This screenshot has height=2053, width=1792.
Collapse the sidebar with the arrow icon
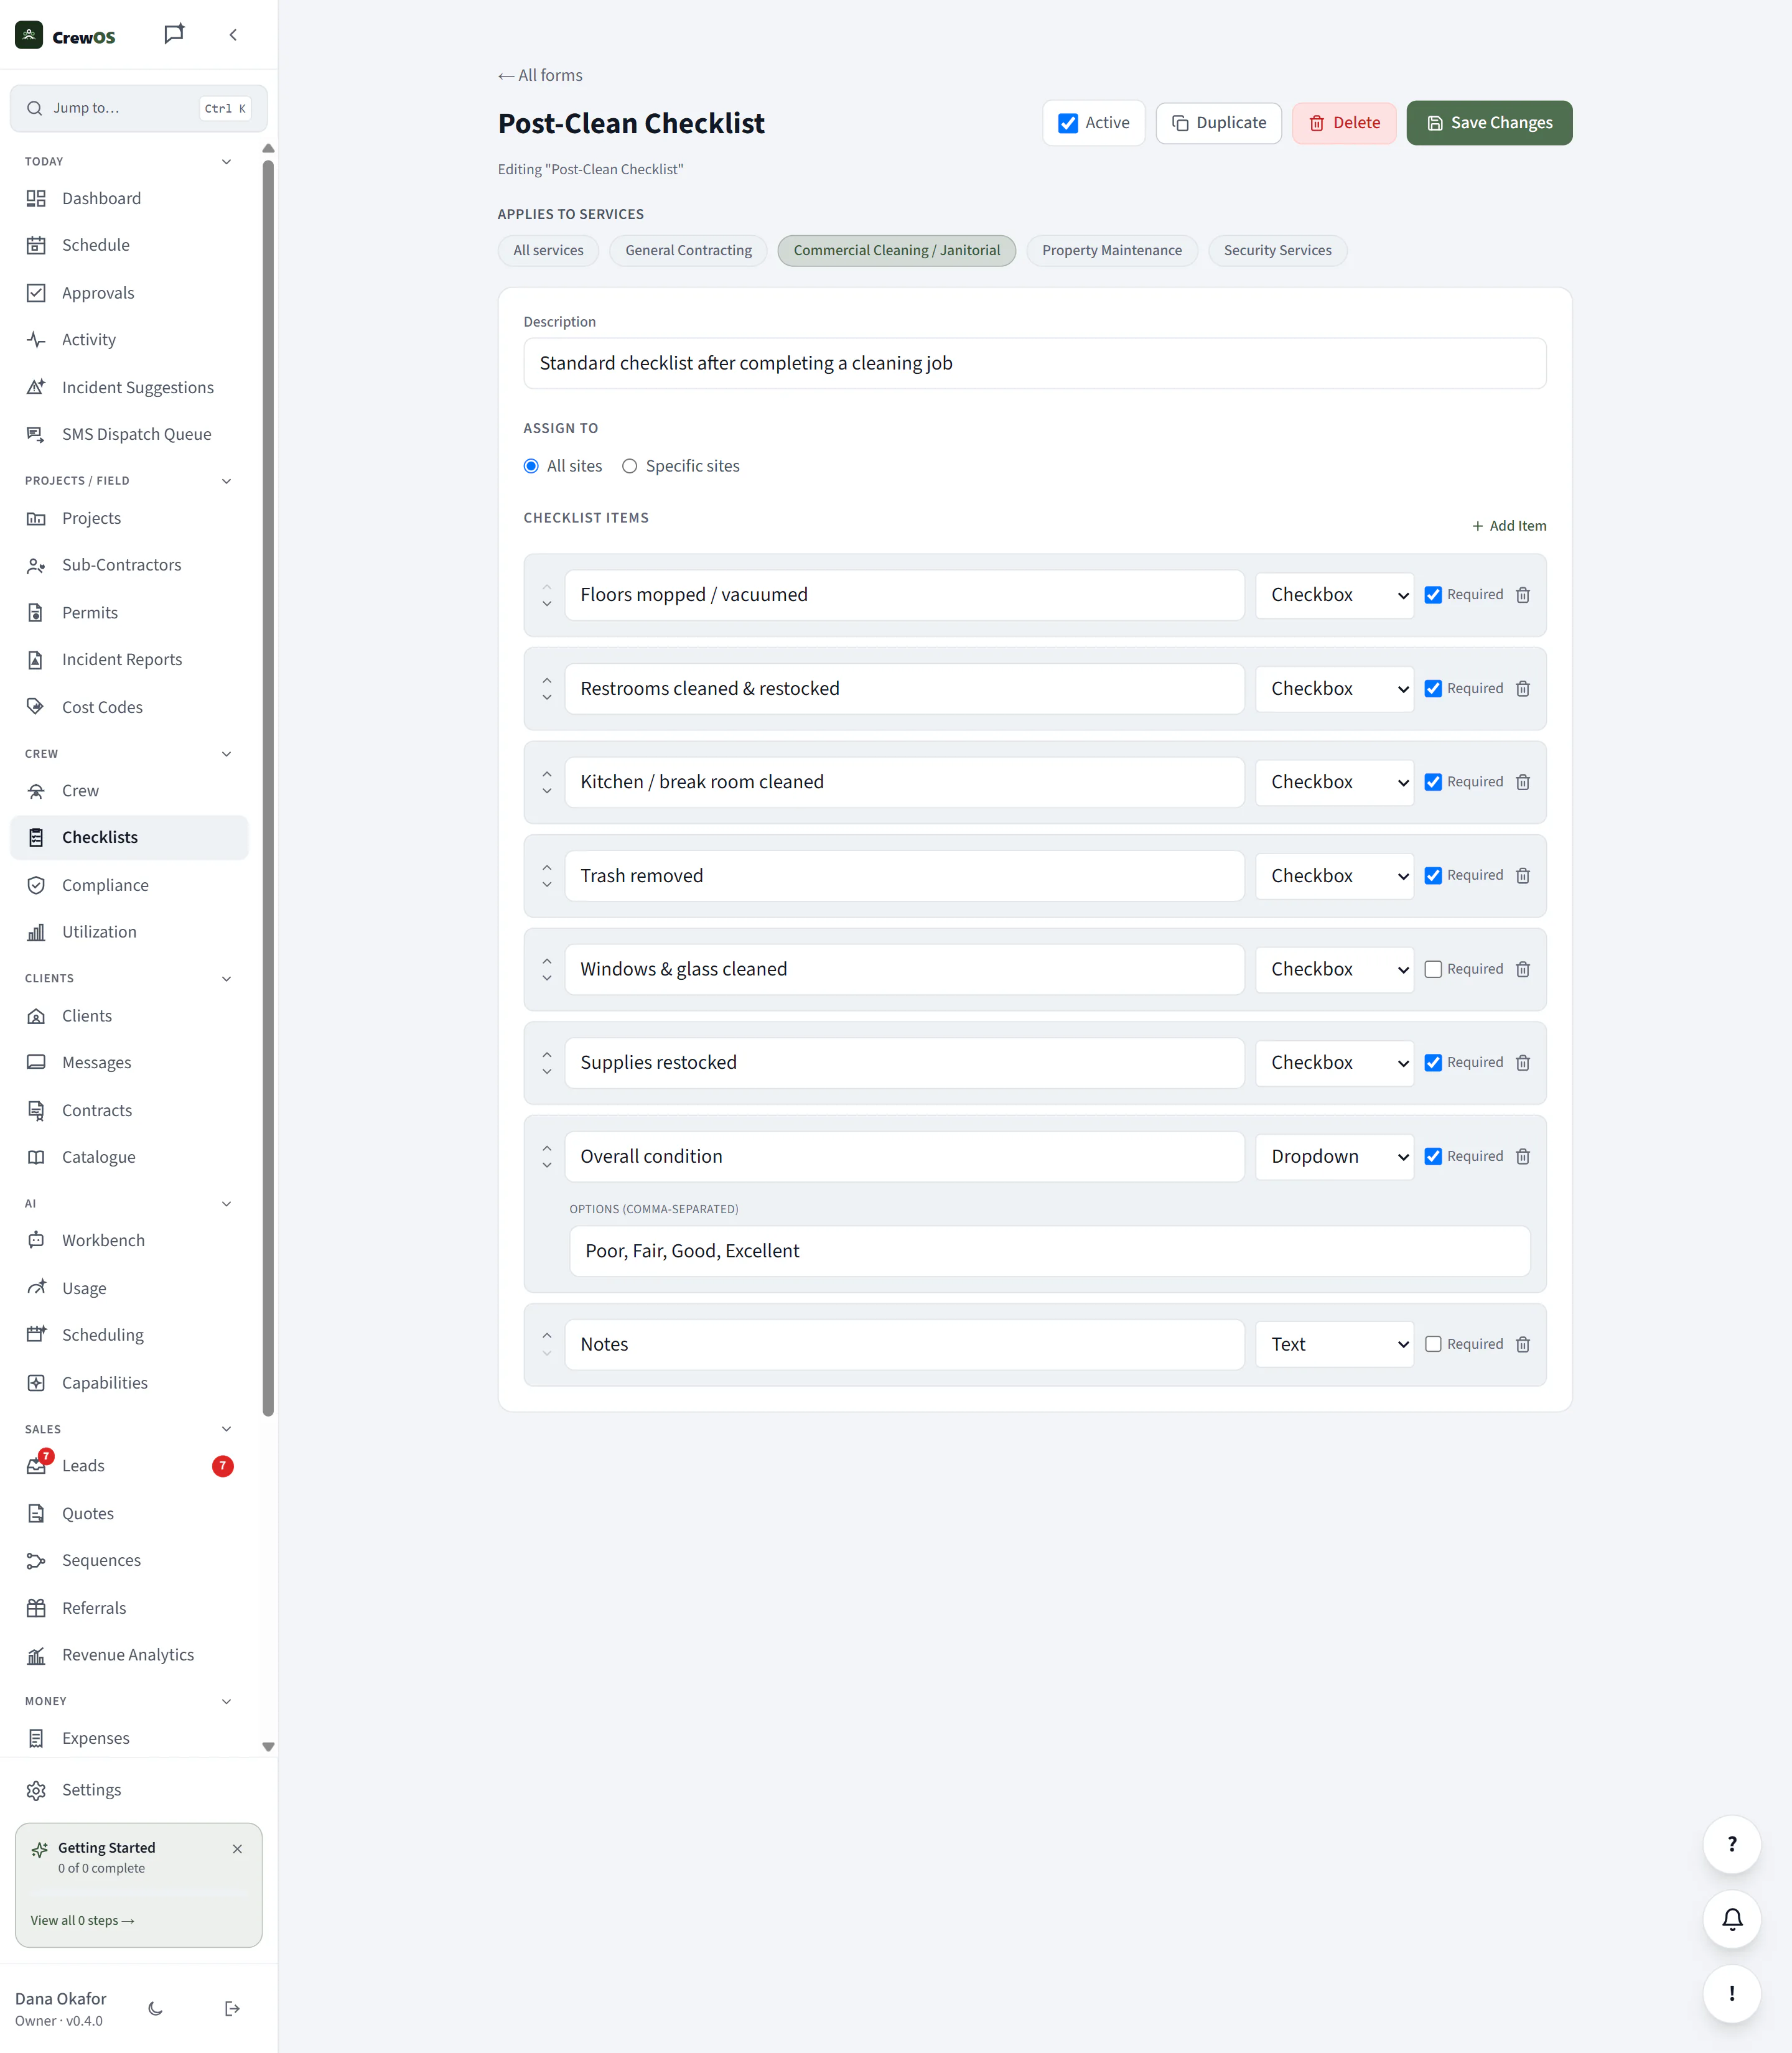(233, 34)
